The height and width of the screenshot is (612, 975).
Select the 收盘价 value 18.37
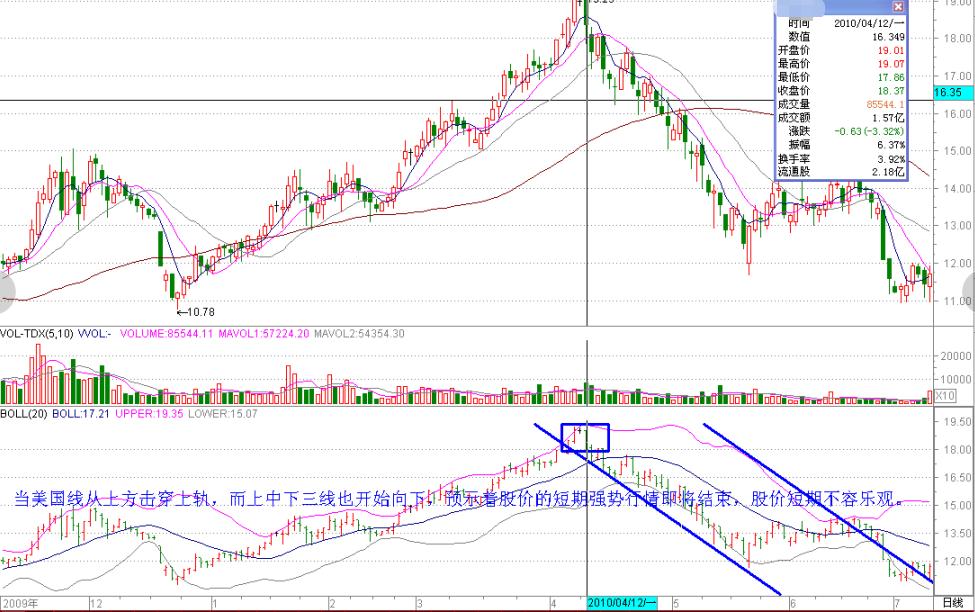(891, 91)
